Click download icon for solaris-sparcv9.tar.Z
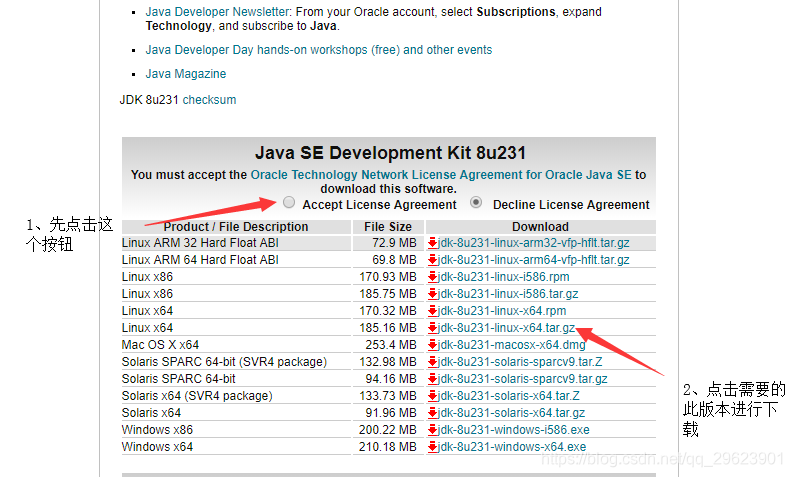This screenshot has height=477, width=792. 432,362
